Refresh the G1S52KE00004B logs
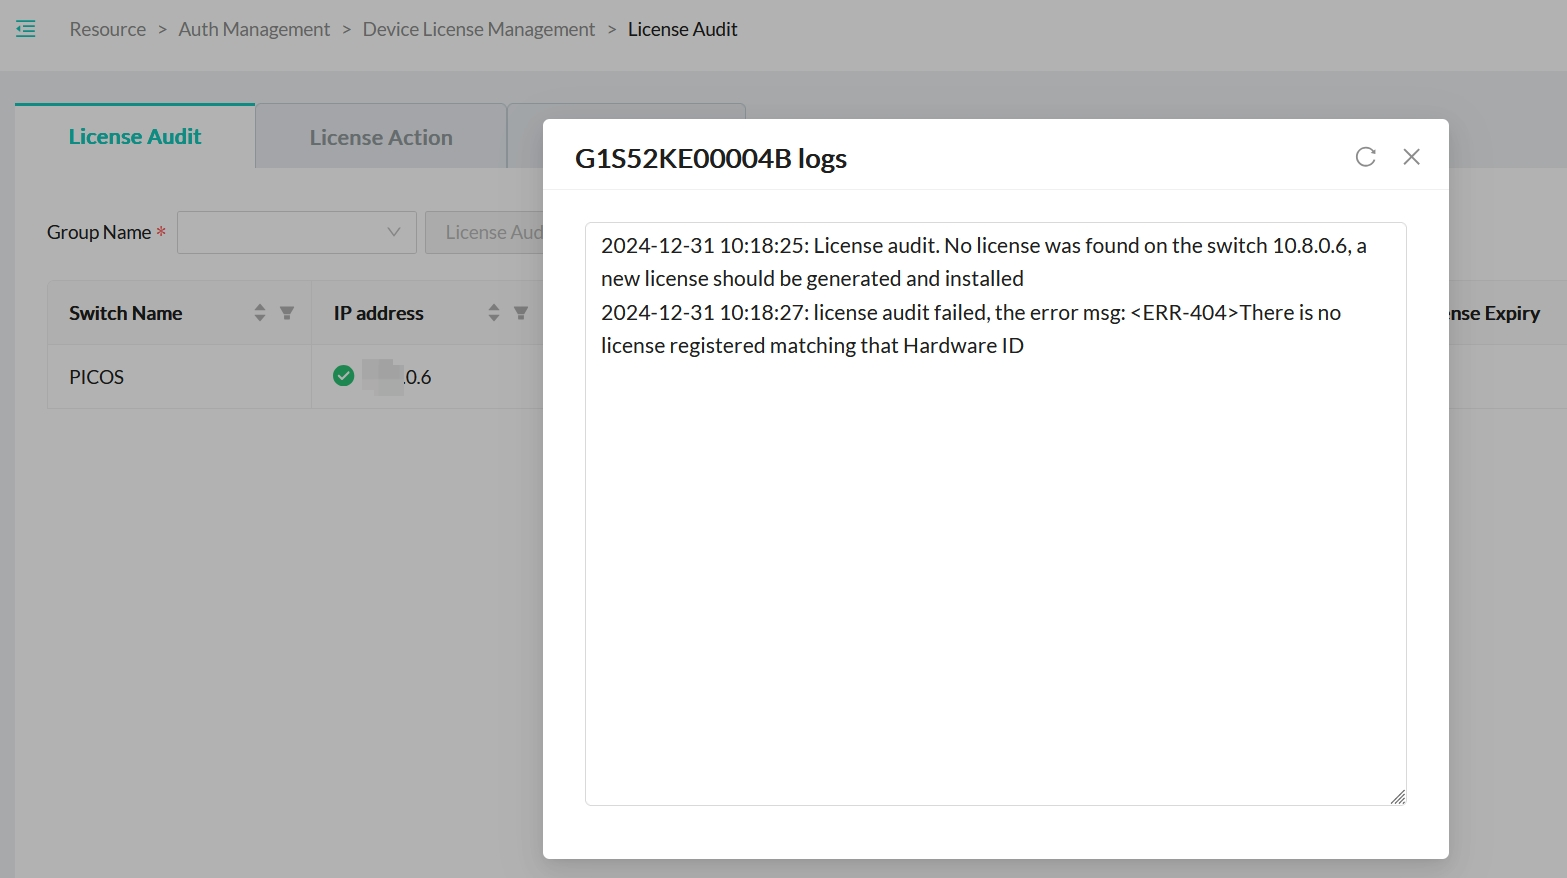The width and height of the screenshot is (1567, 878). 1365,157
